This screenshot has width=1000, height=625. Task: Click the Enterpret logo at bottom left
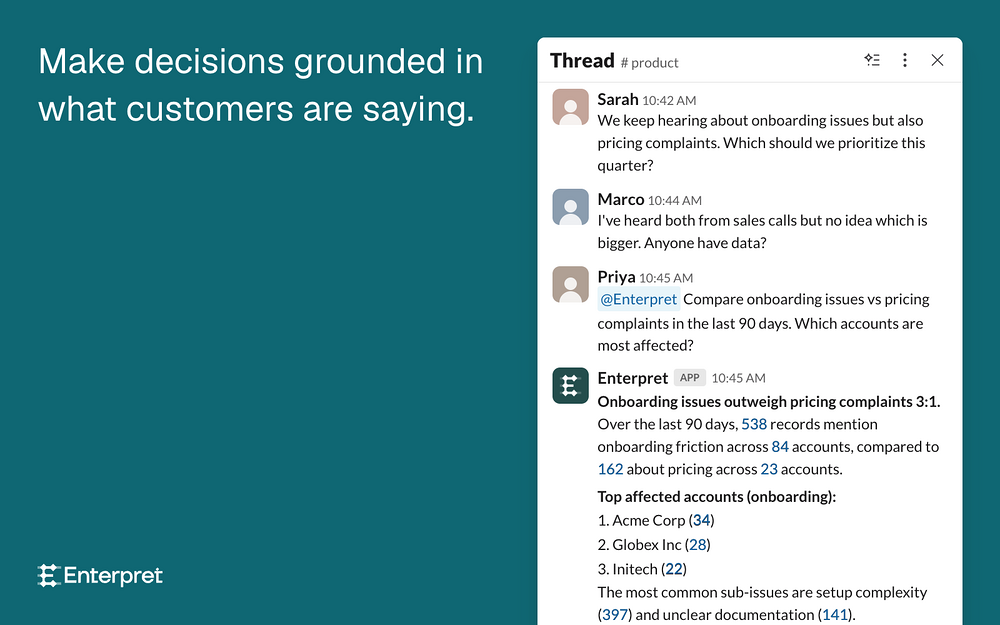coord(100,576)
